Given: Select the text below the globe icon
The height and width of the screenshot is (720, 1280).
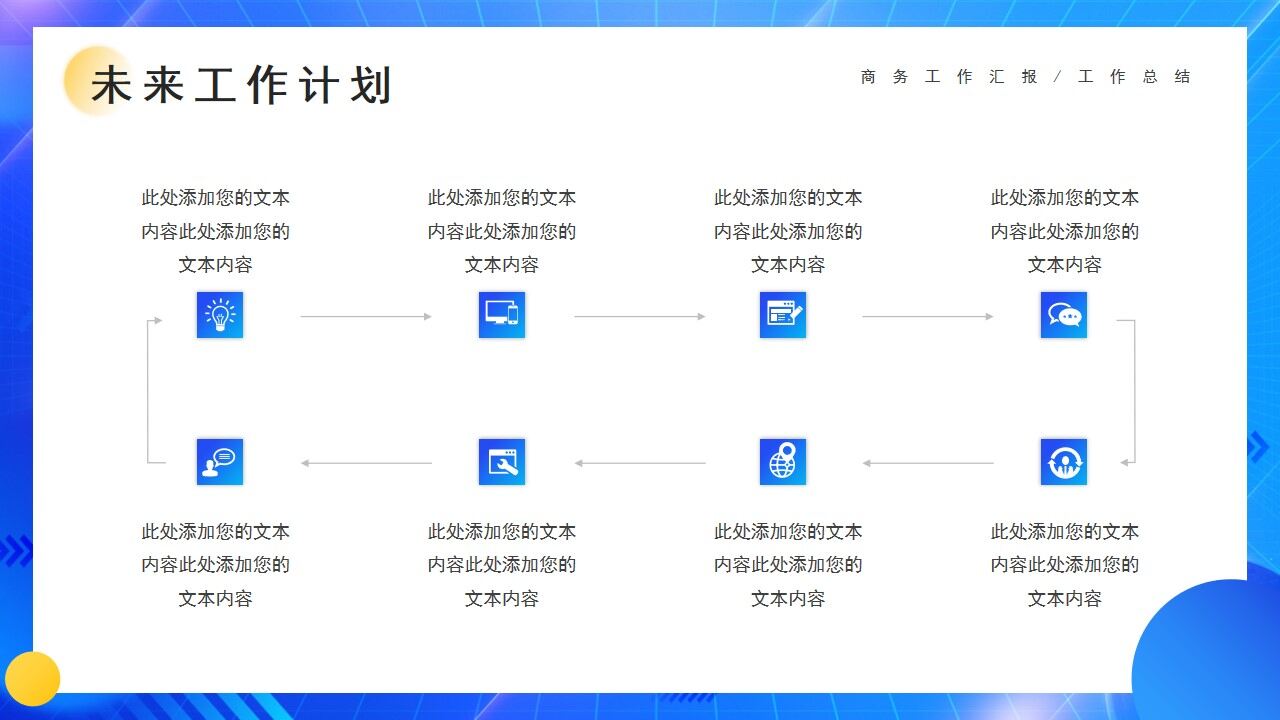Looking at the screenshot, I should click(788, 565).
